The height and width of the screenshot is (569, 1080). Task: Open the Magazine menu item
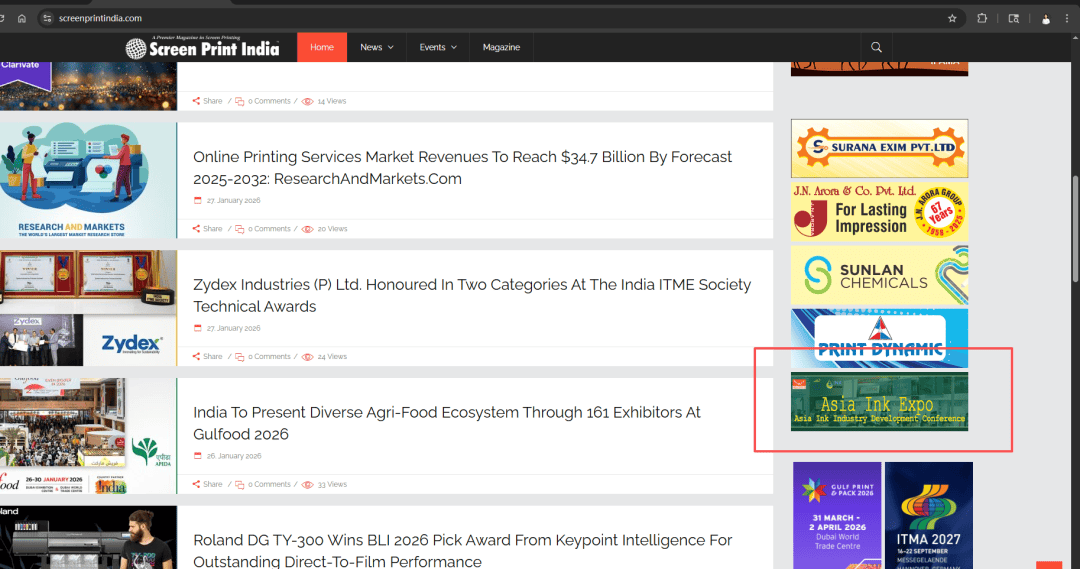pyautogui.click(x=501, y=47)
